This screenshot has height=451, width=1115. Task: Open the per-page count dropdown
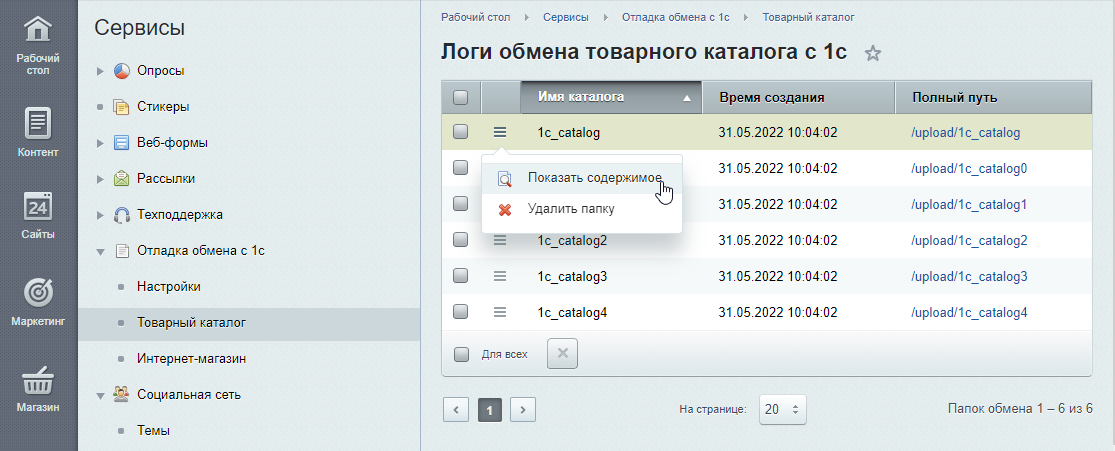click(782, 409)
